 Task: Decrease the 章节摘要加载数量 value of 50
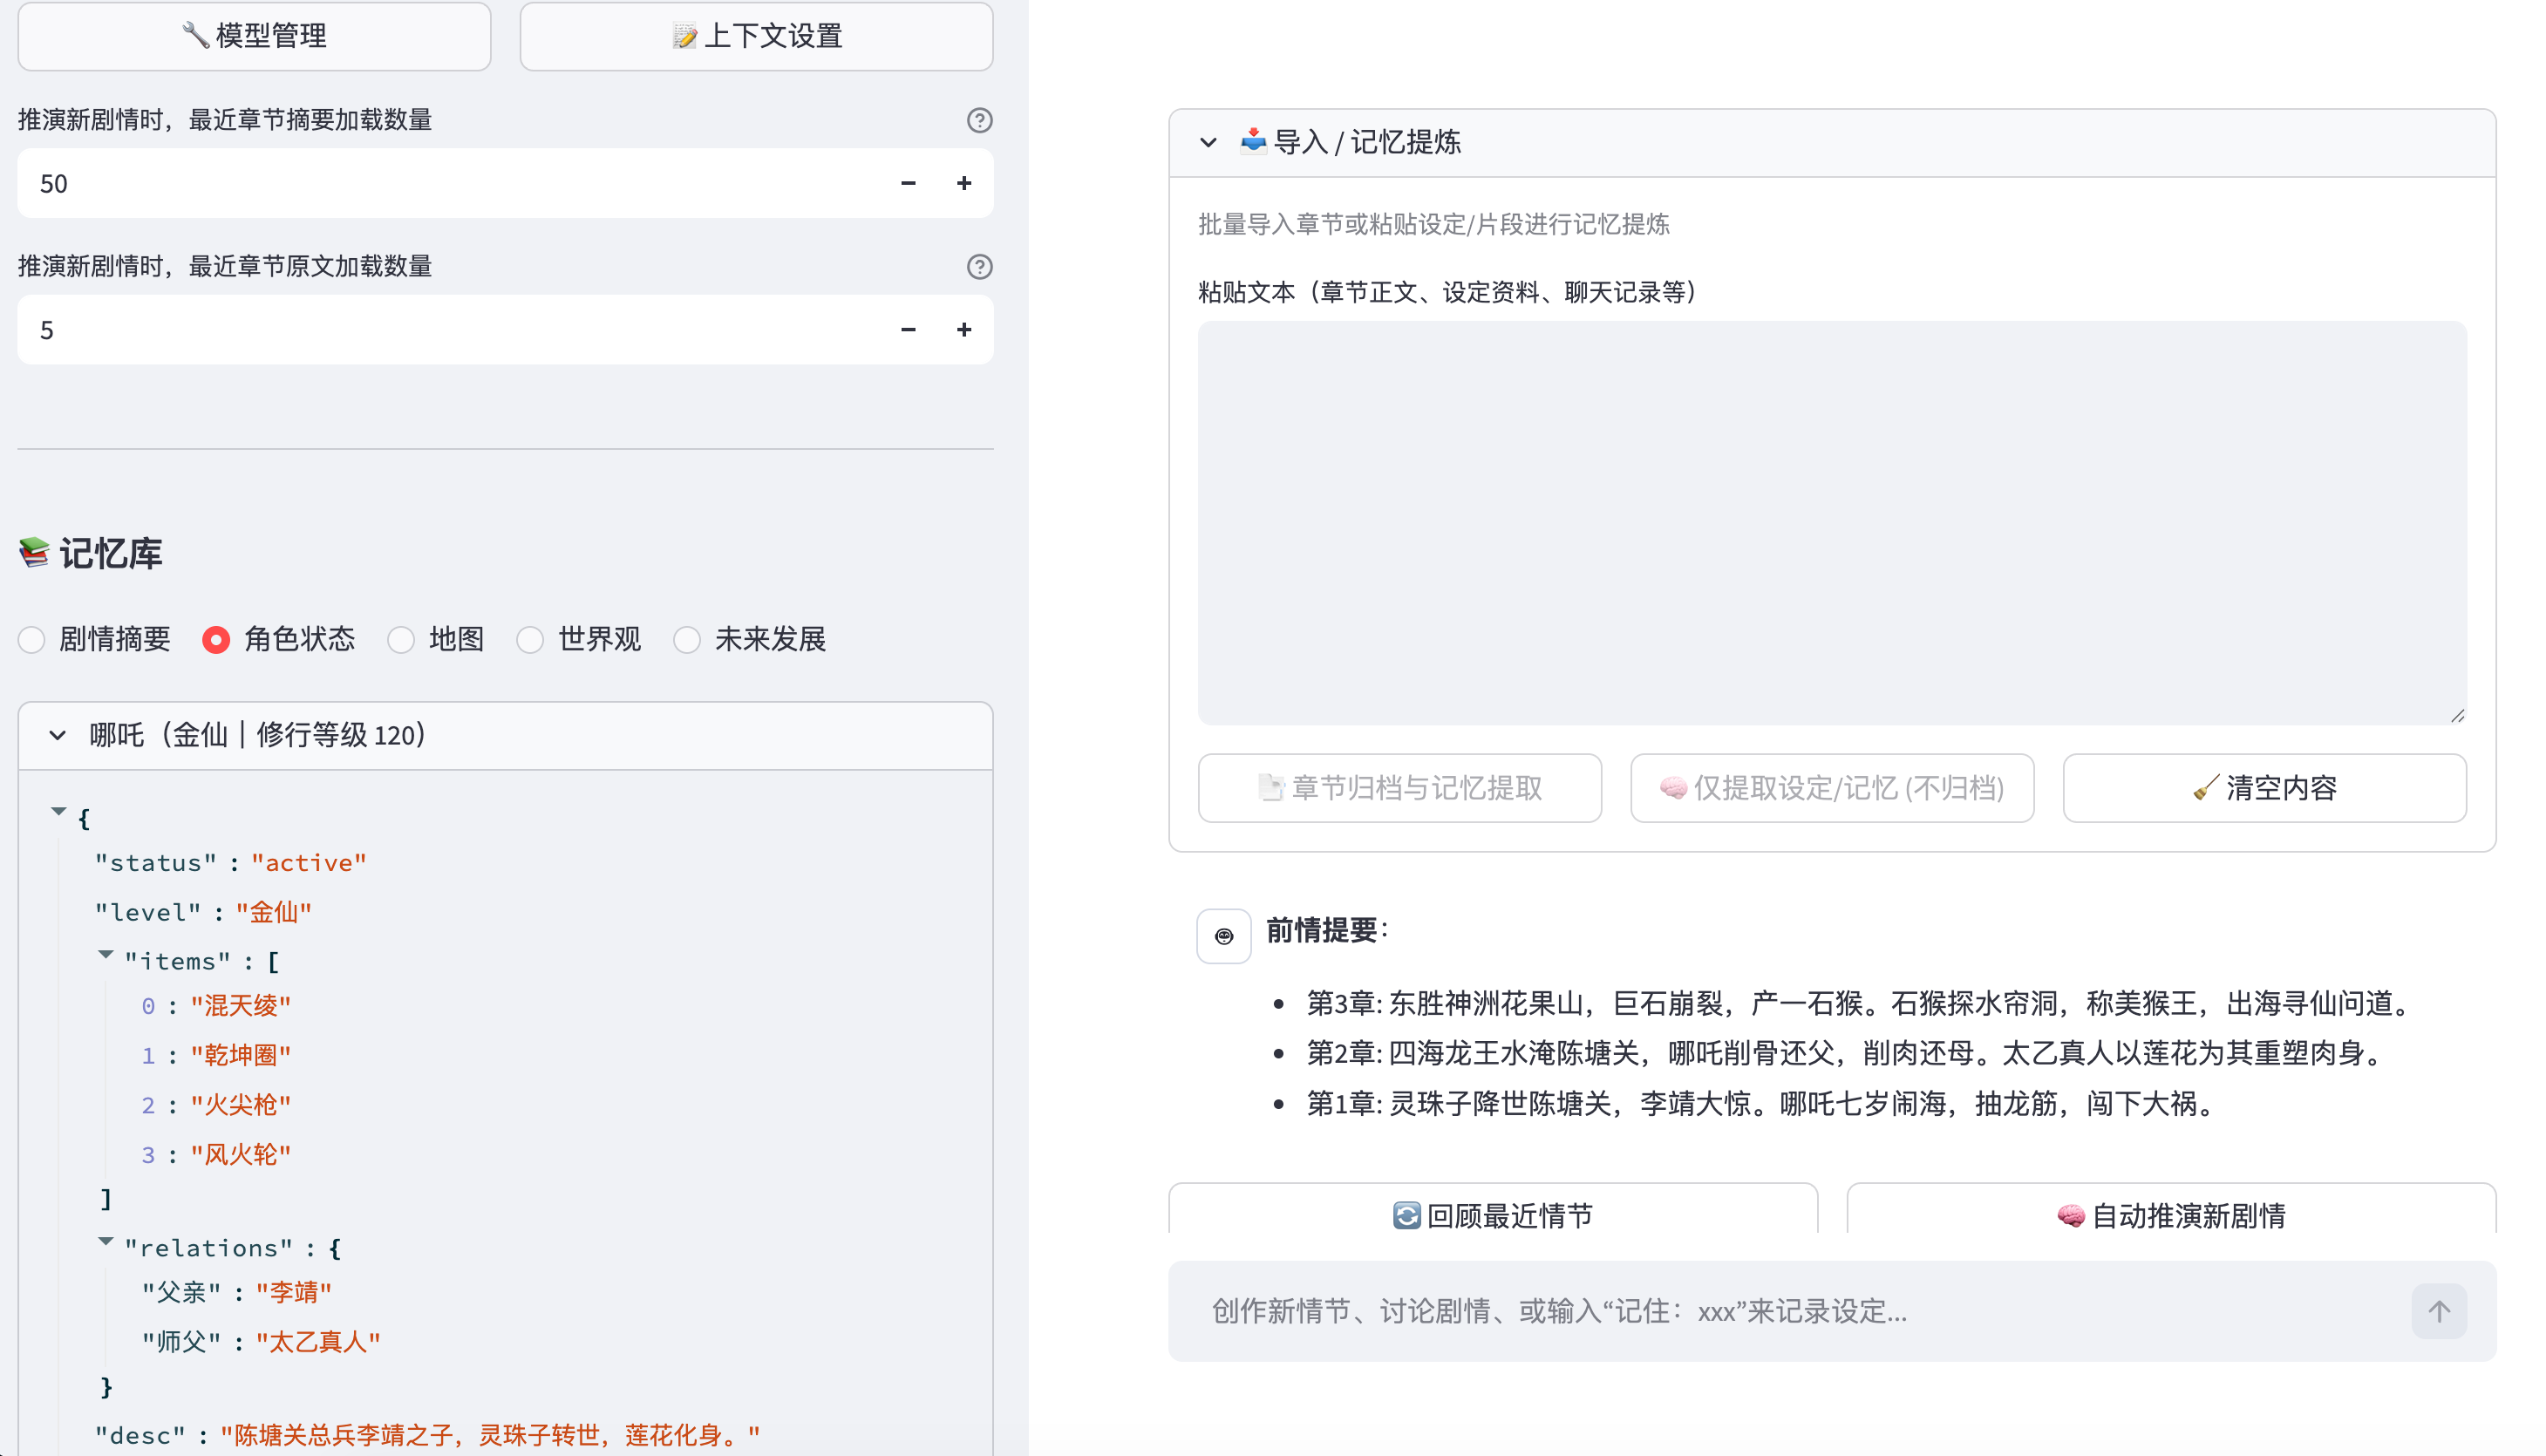click(x=908, y=183)
